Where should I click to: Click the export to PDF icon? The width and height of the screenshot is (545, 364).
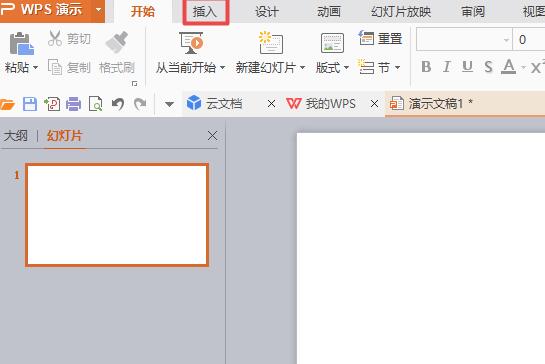pos(52,104)
